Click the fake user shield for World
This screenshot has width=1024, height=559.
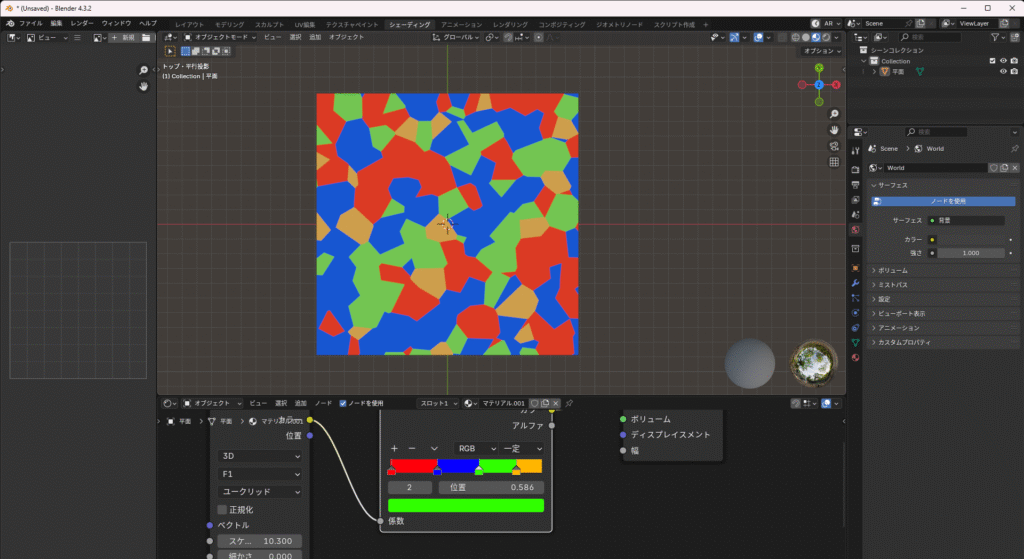[x=994, y=168]
